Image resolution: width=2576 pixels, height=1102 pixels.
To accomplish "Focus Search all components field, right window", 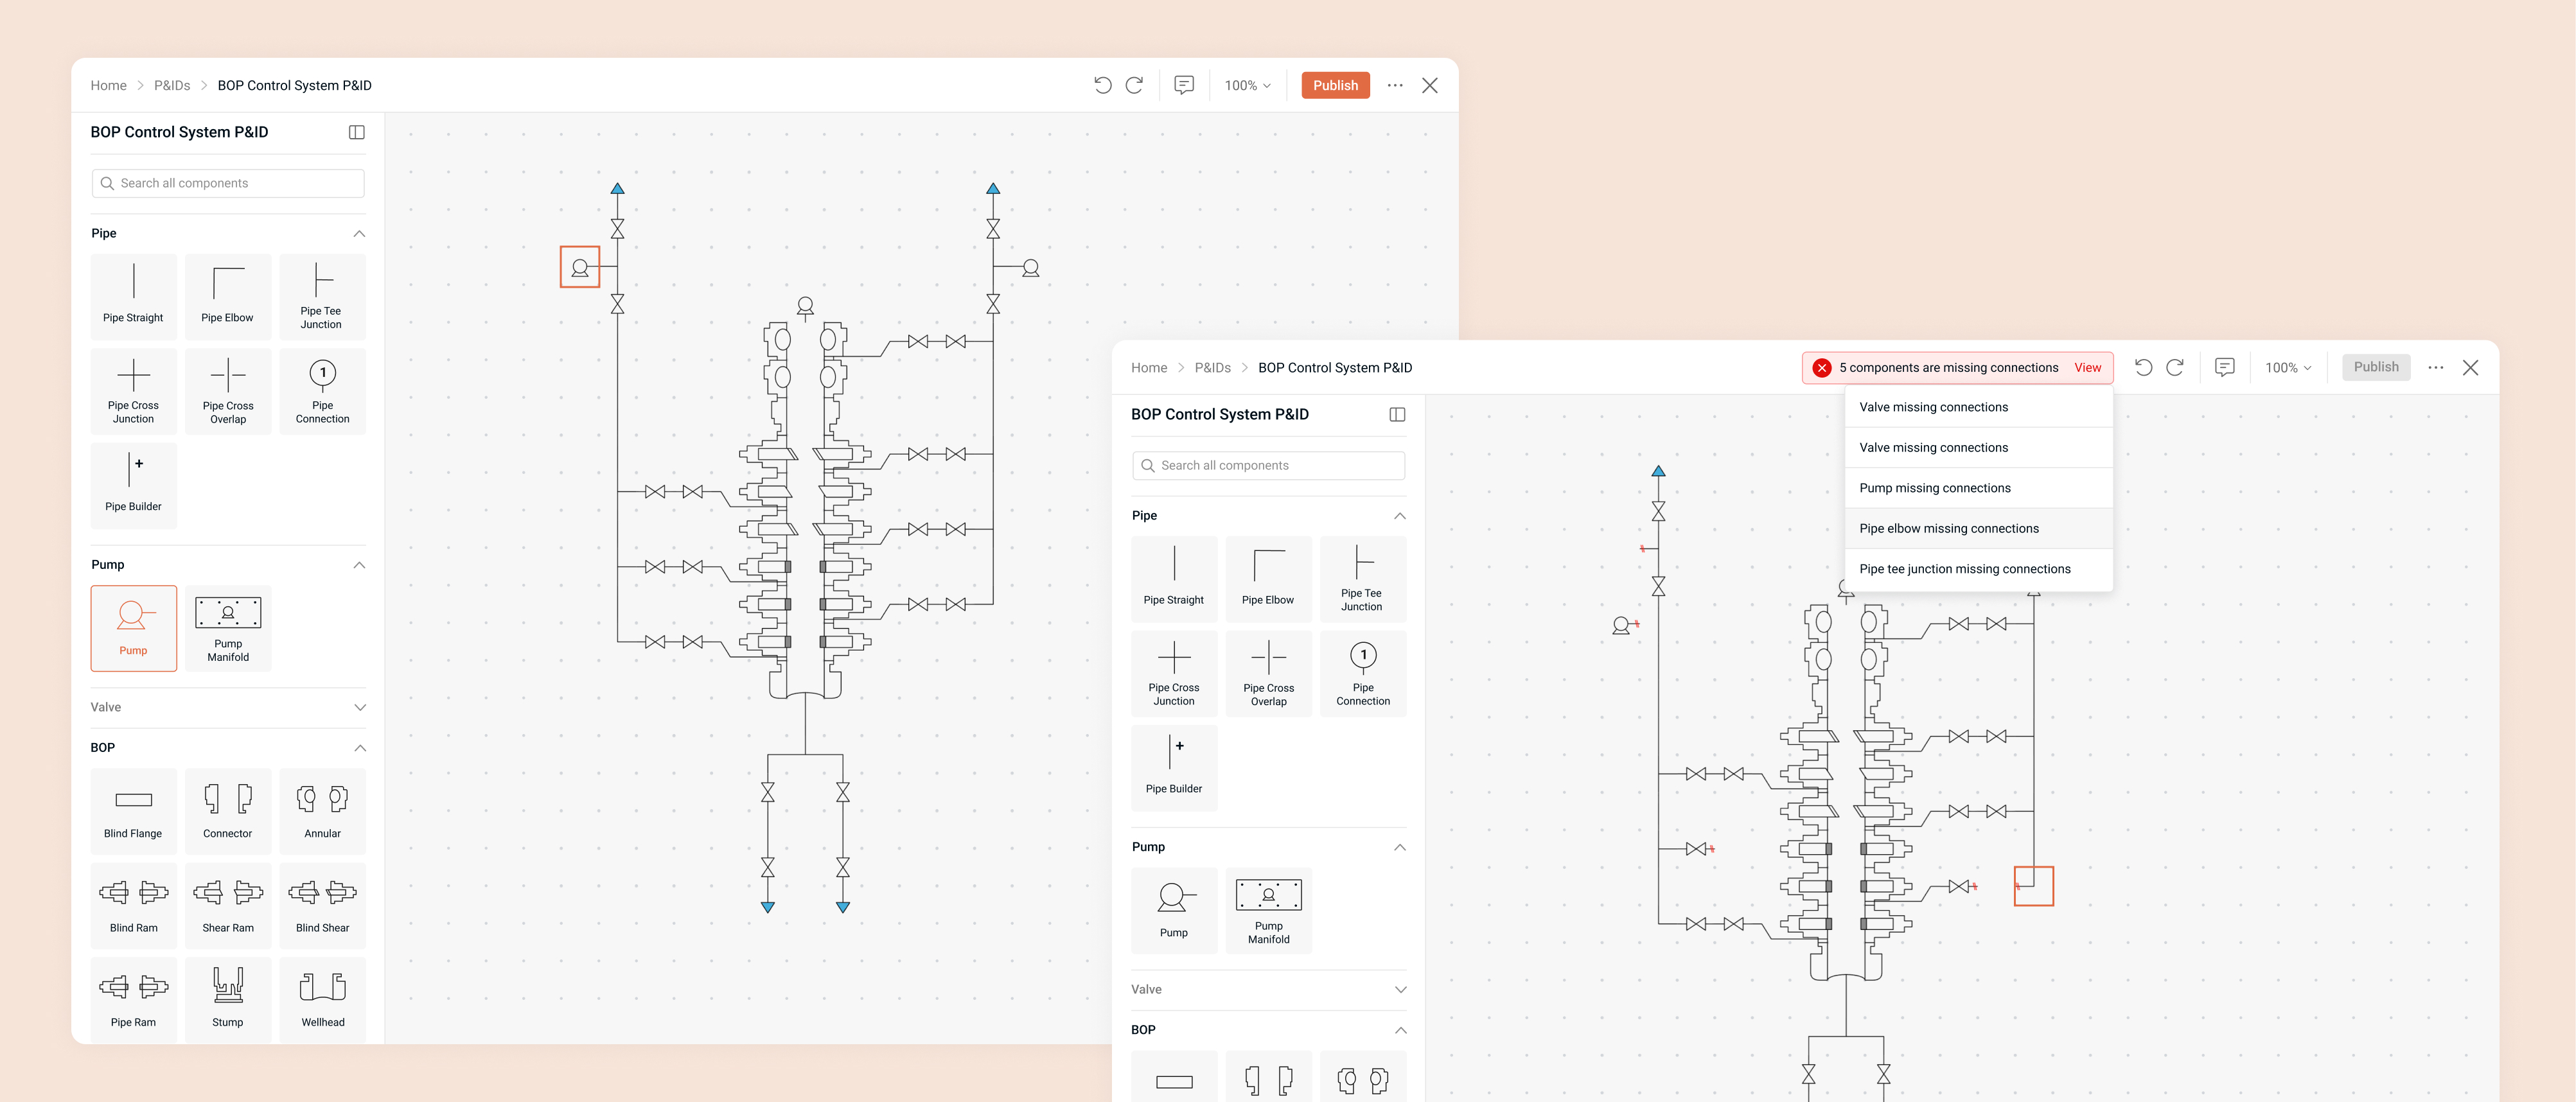I will pyautogui.click(x=1268, y=465).
